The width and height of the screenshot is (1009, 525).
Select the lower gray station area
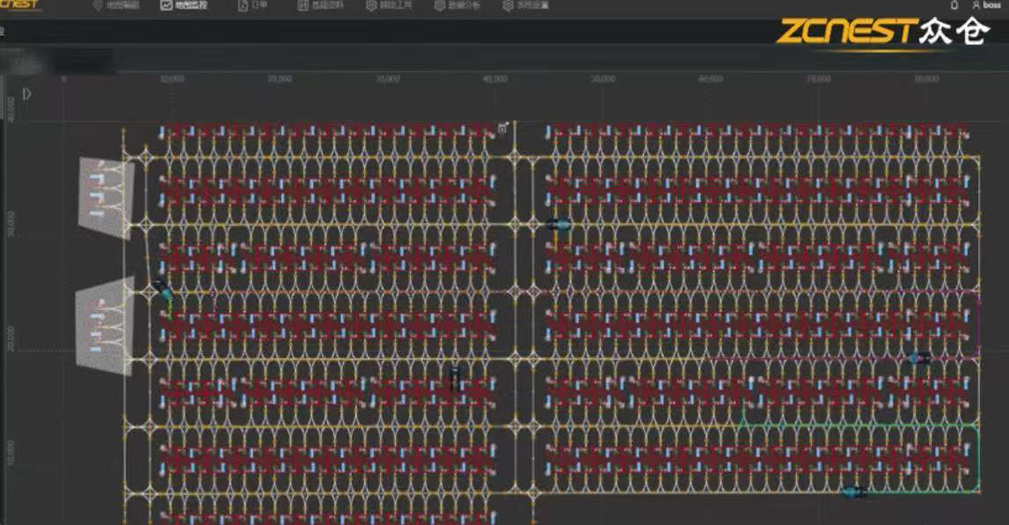[104, 327]
